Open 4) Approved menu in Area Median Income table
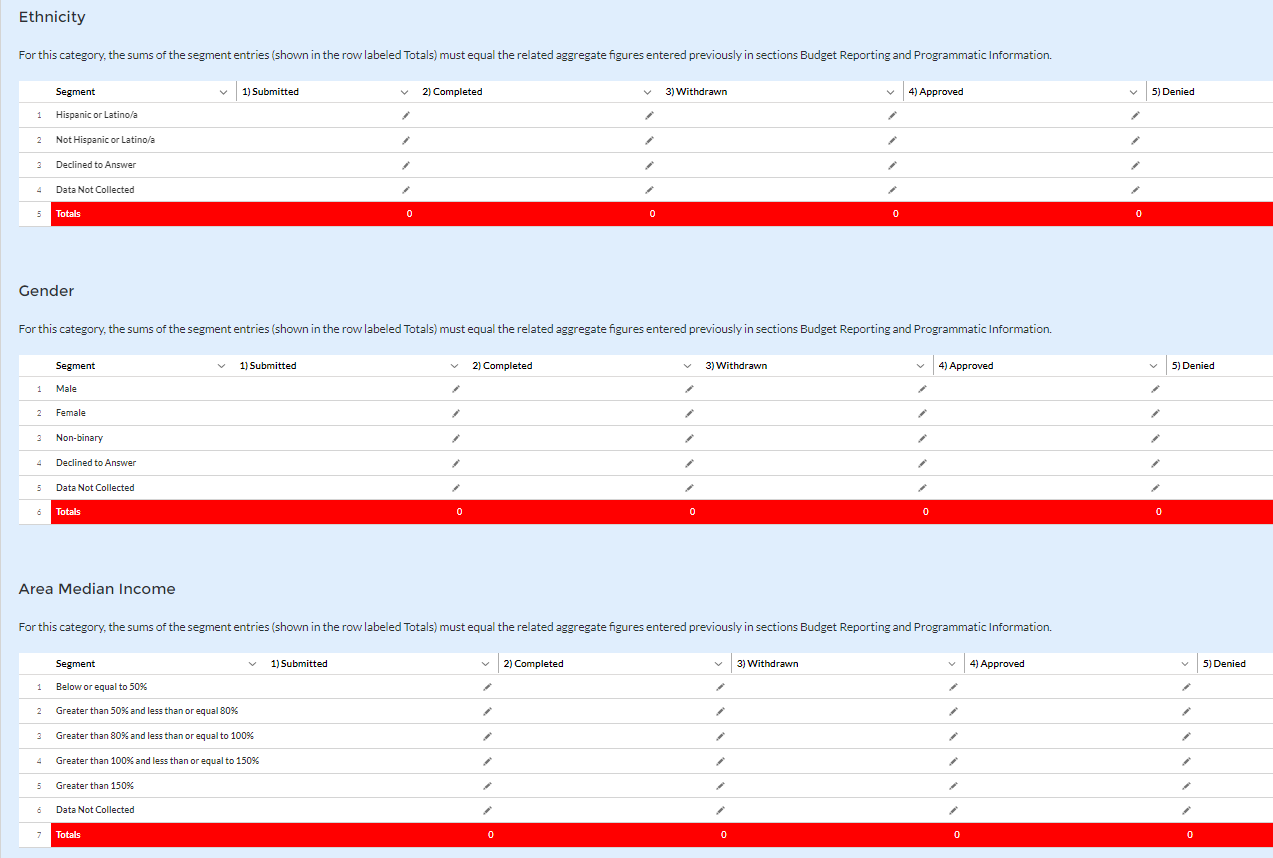Screen dimensions: 1273x858 [x=1185, y=664]
